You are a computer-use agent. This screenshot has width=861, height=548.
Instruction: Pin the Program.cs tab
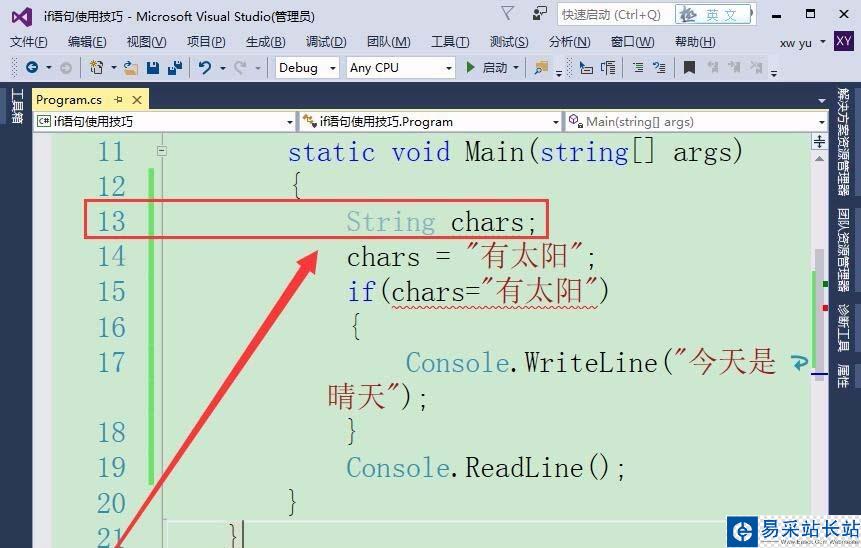click(118, 99)
